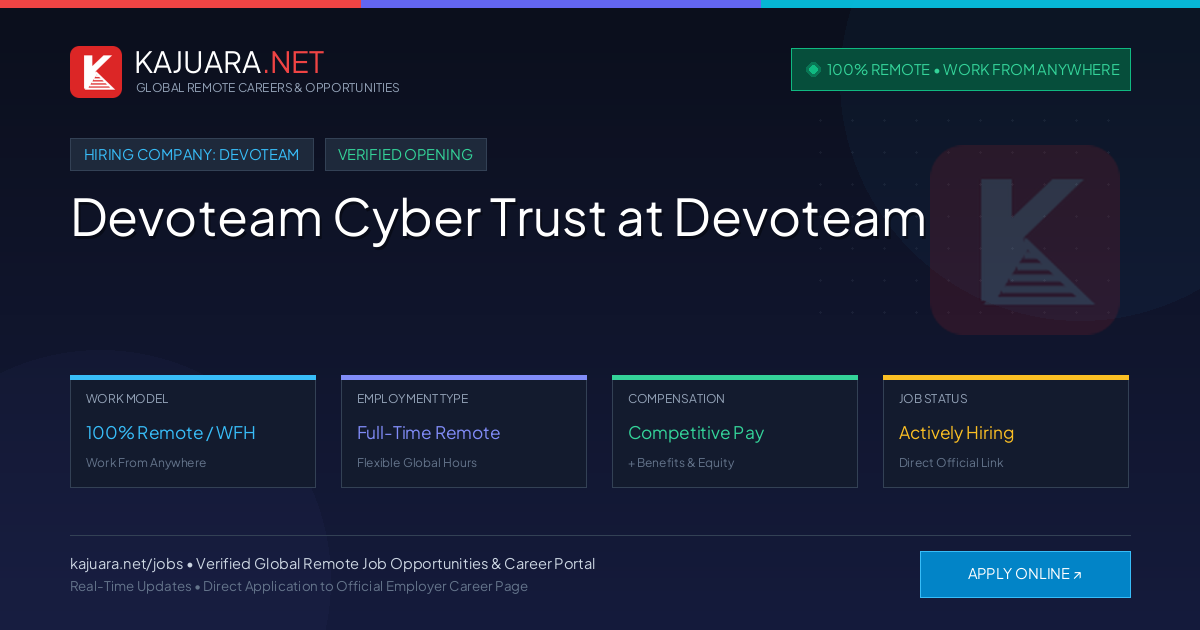1200x630 pixels.
Task: Click the Direct Official Link subtext
Action: 951,463
